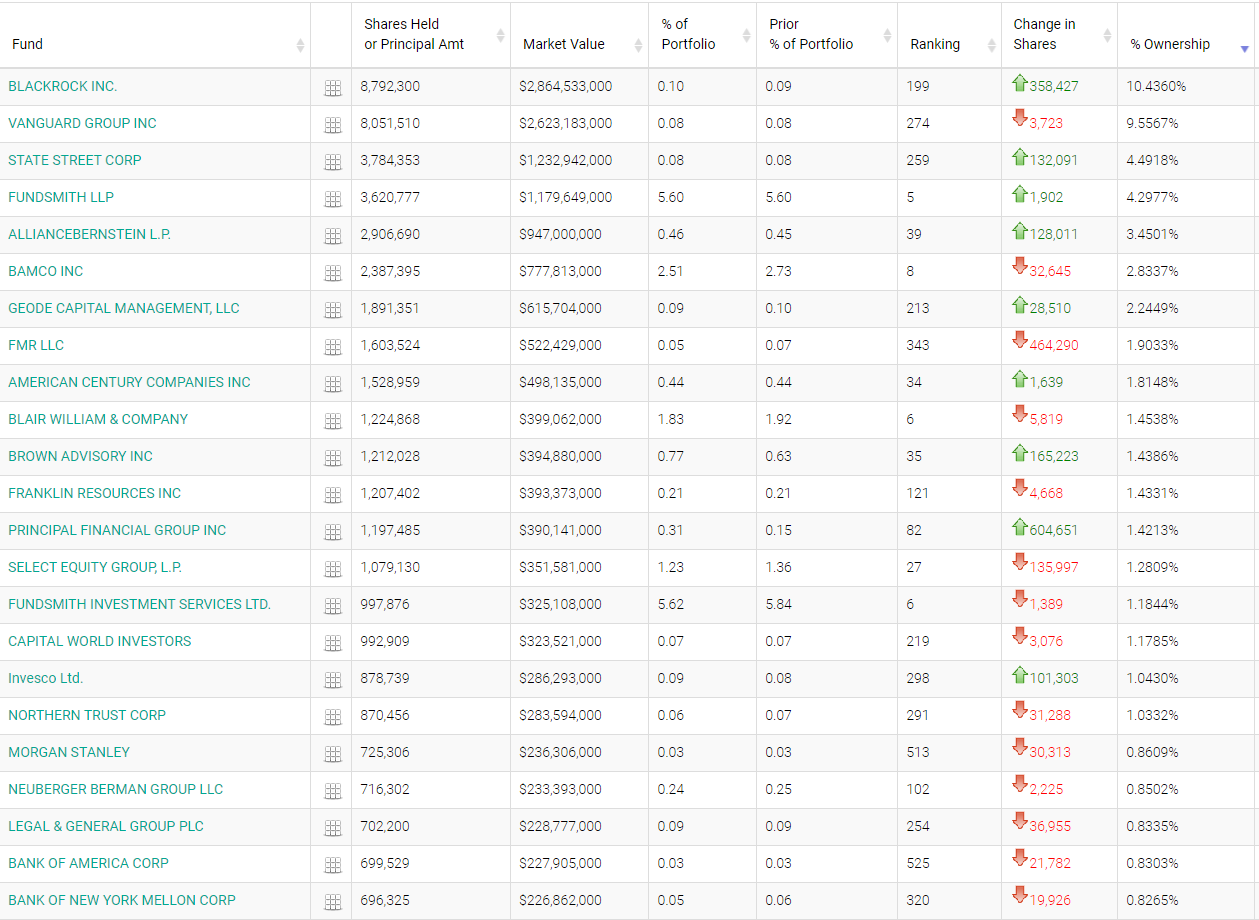
Task: Open grid icon in BLAIR WILLIAM & COMPANY row
Action: [333, 421]
